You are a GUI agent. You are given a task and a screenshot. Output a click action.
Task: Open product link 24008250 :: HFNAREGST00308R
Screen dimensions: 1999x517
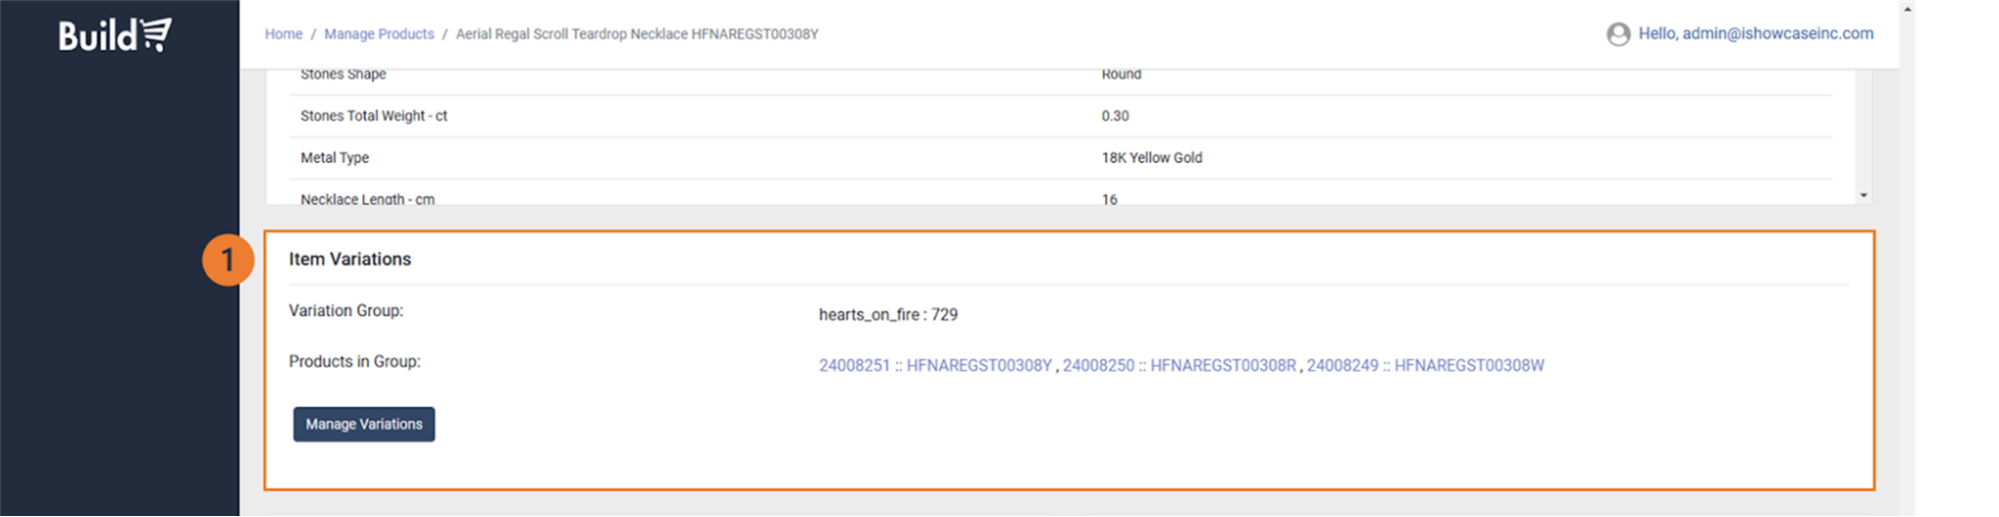[x=1179, y=366]
